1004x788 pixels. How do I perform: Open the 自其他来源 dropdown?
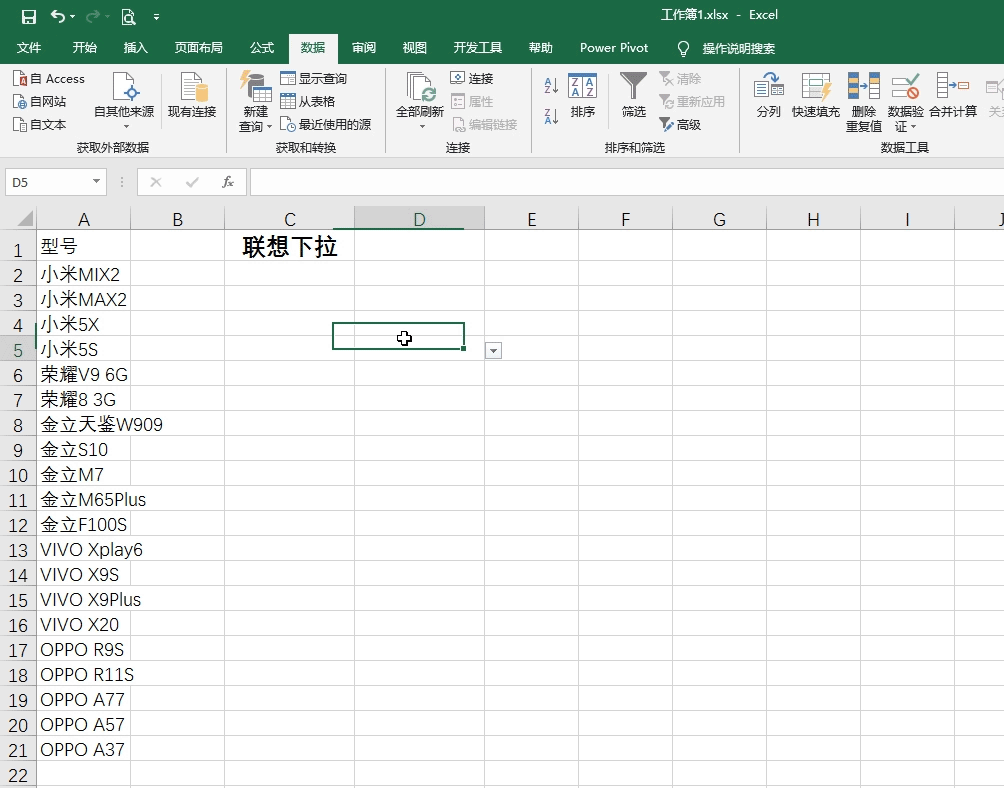[124, 101]
